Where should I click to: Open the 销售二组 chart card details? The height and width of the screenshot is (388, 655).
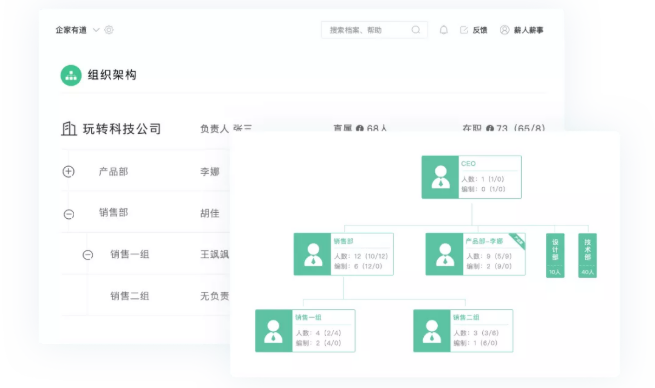point(481,331)
